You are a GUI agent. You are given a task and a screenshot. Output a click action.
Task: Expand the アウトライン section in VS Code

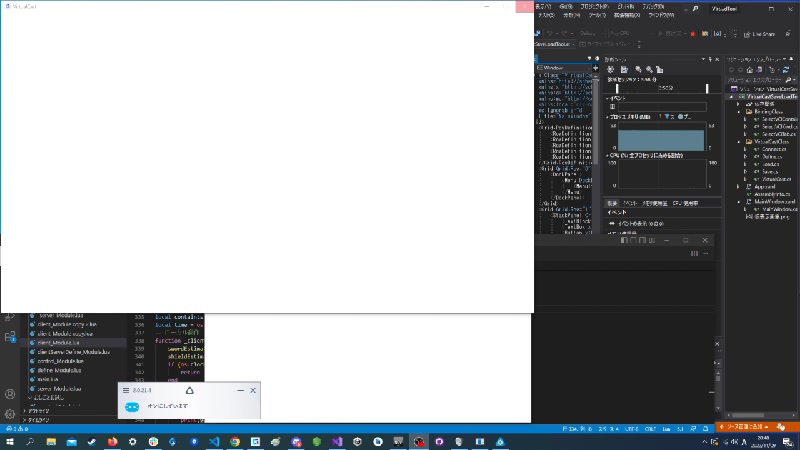(x=38, y=411)
